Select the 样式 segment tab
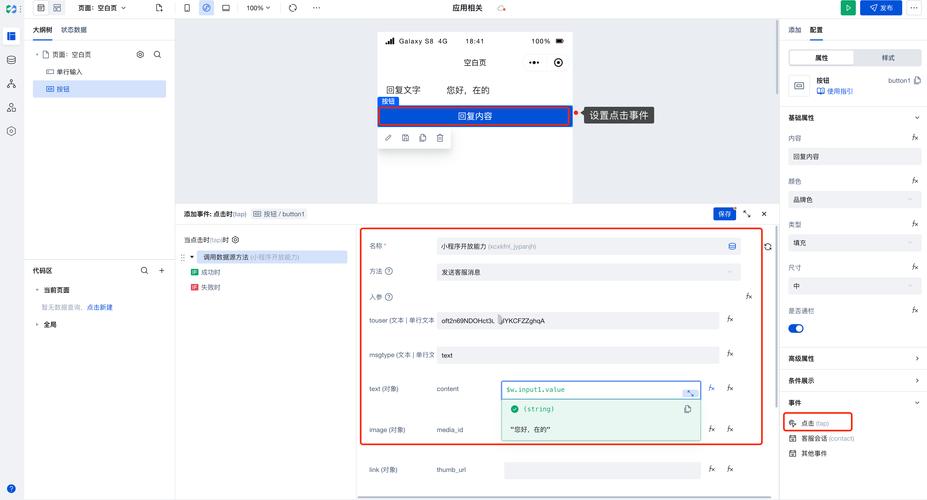This screenshot has height=500, width=927. (x=887, y=58)
